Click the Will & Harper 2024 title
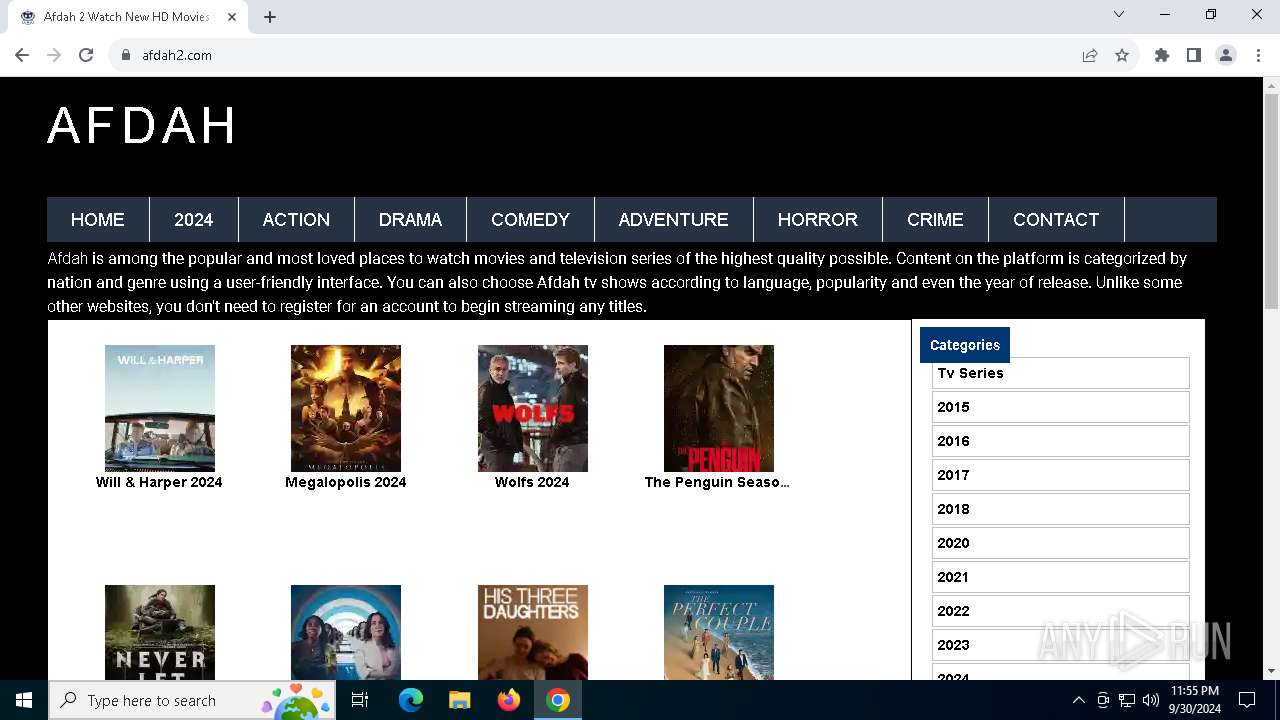1280x720 pixels. tap(159, 482)
